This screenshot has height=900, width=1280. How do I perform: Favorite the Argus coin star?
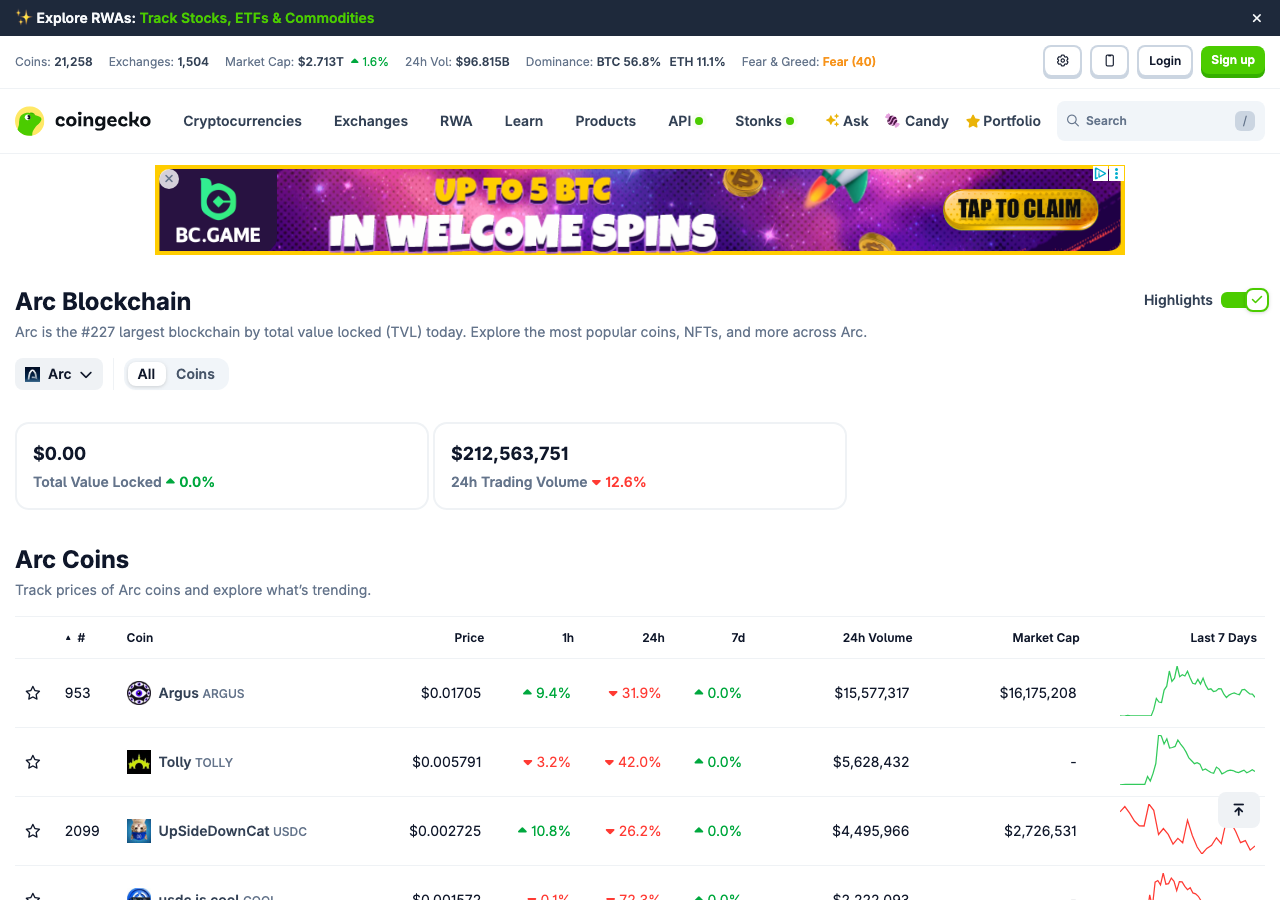pos(33,693)
